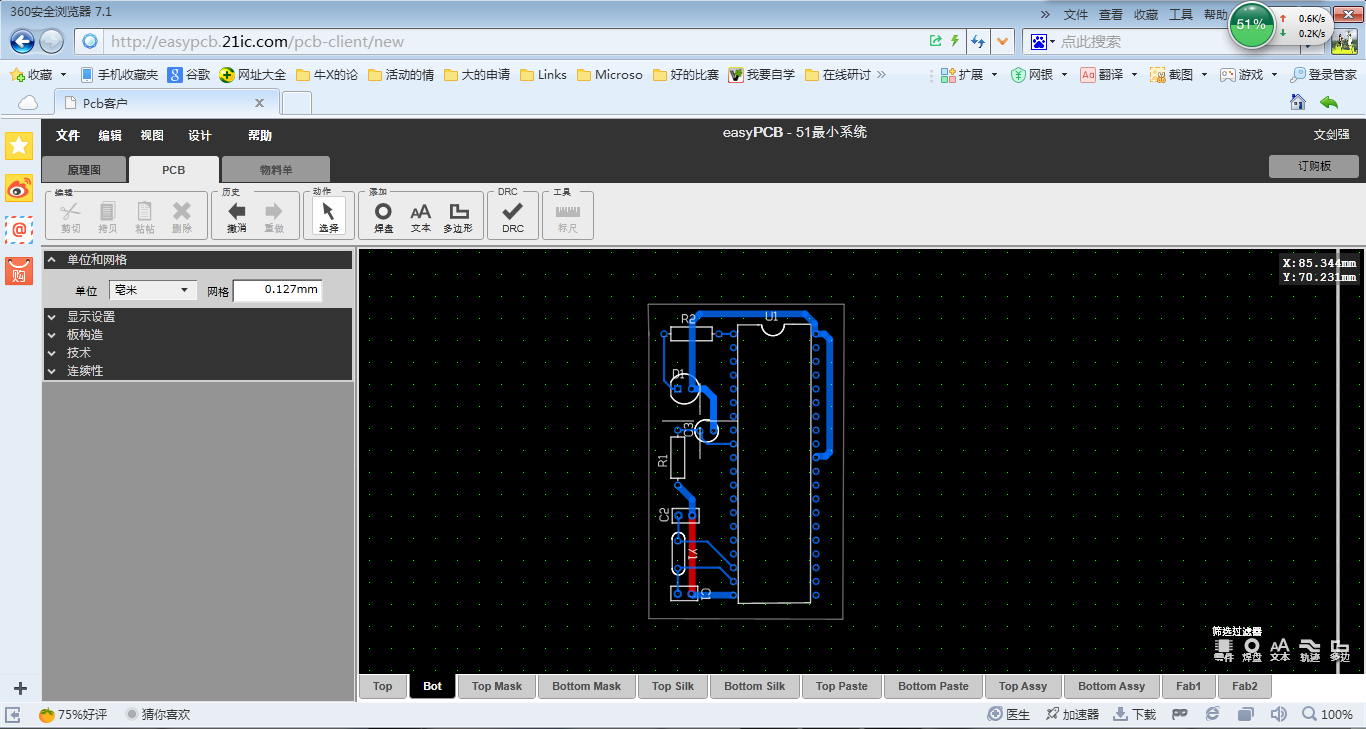This screenshot has height=729, width=1366.
Task: Switch to the Bottom Silk layer
Action: [755, 686]
